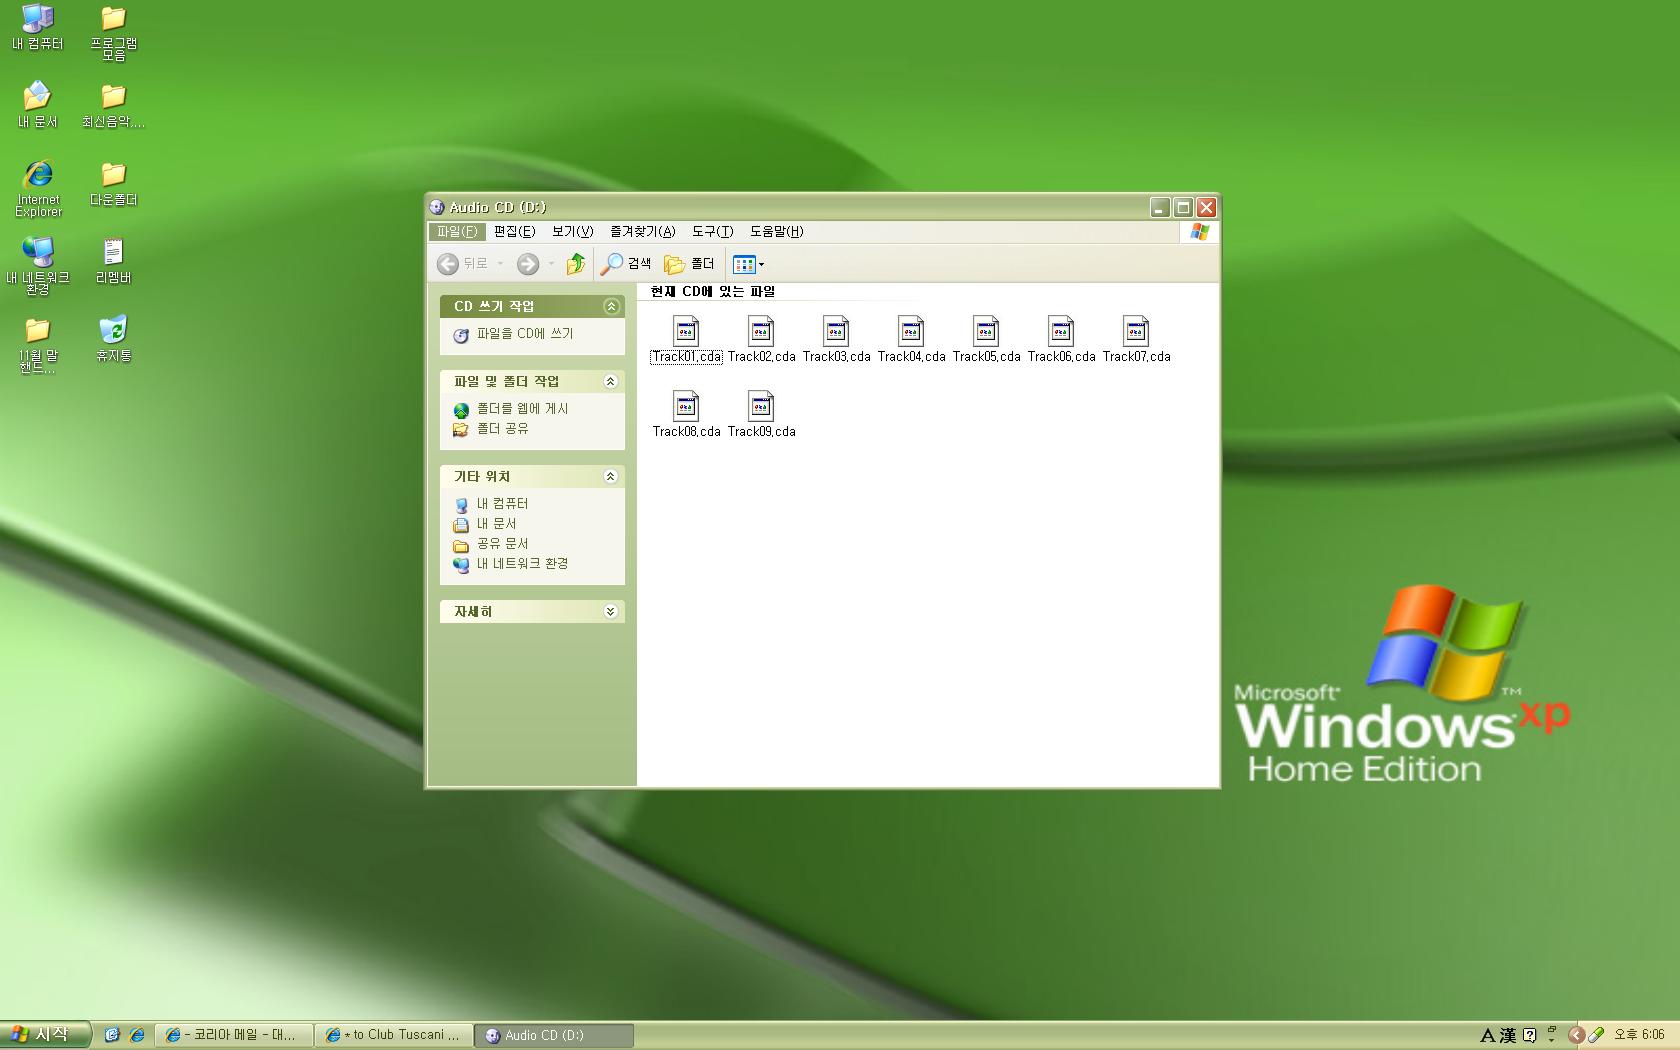The width and height of the screenshot is (1680, 1050).
Task: Open the 편집(E) menu
Action: click(x=515, y=231)
